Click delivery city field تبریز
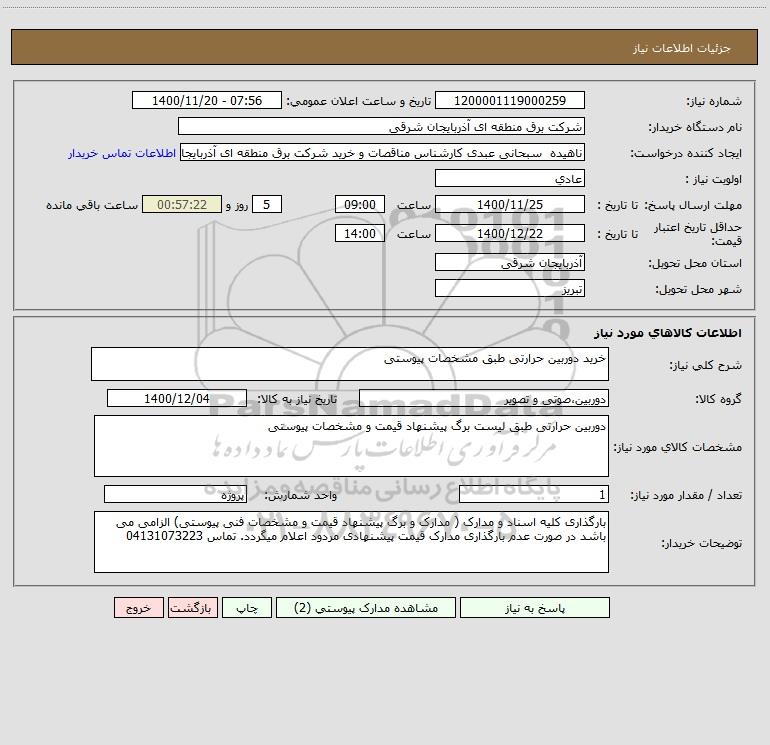Viewport: 770px width, 745px height. [510, 288]
